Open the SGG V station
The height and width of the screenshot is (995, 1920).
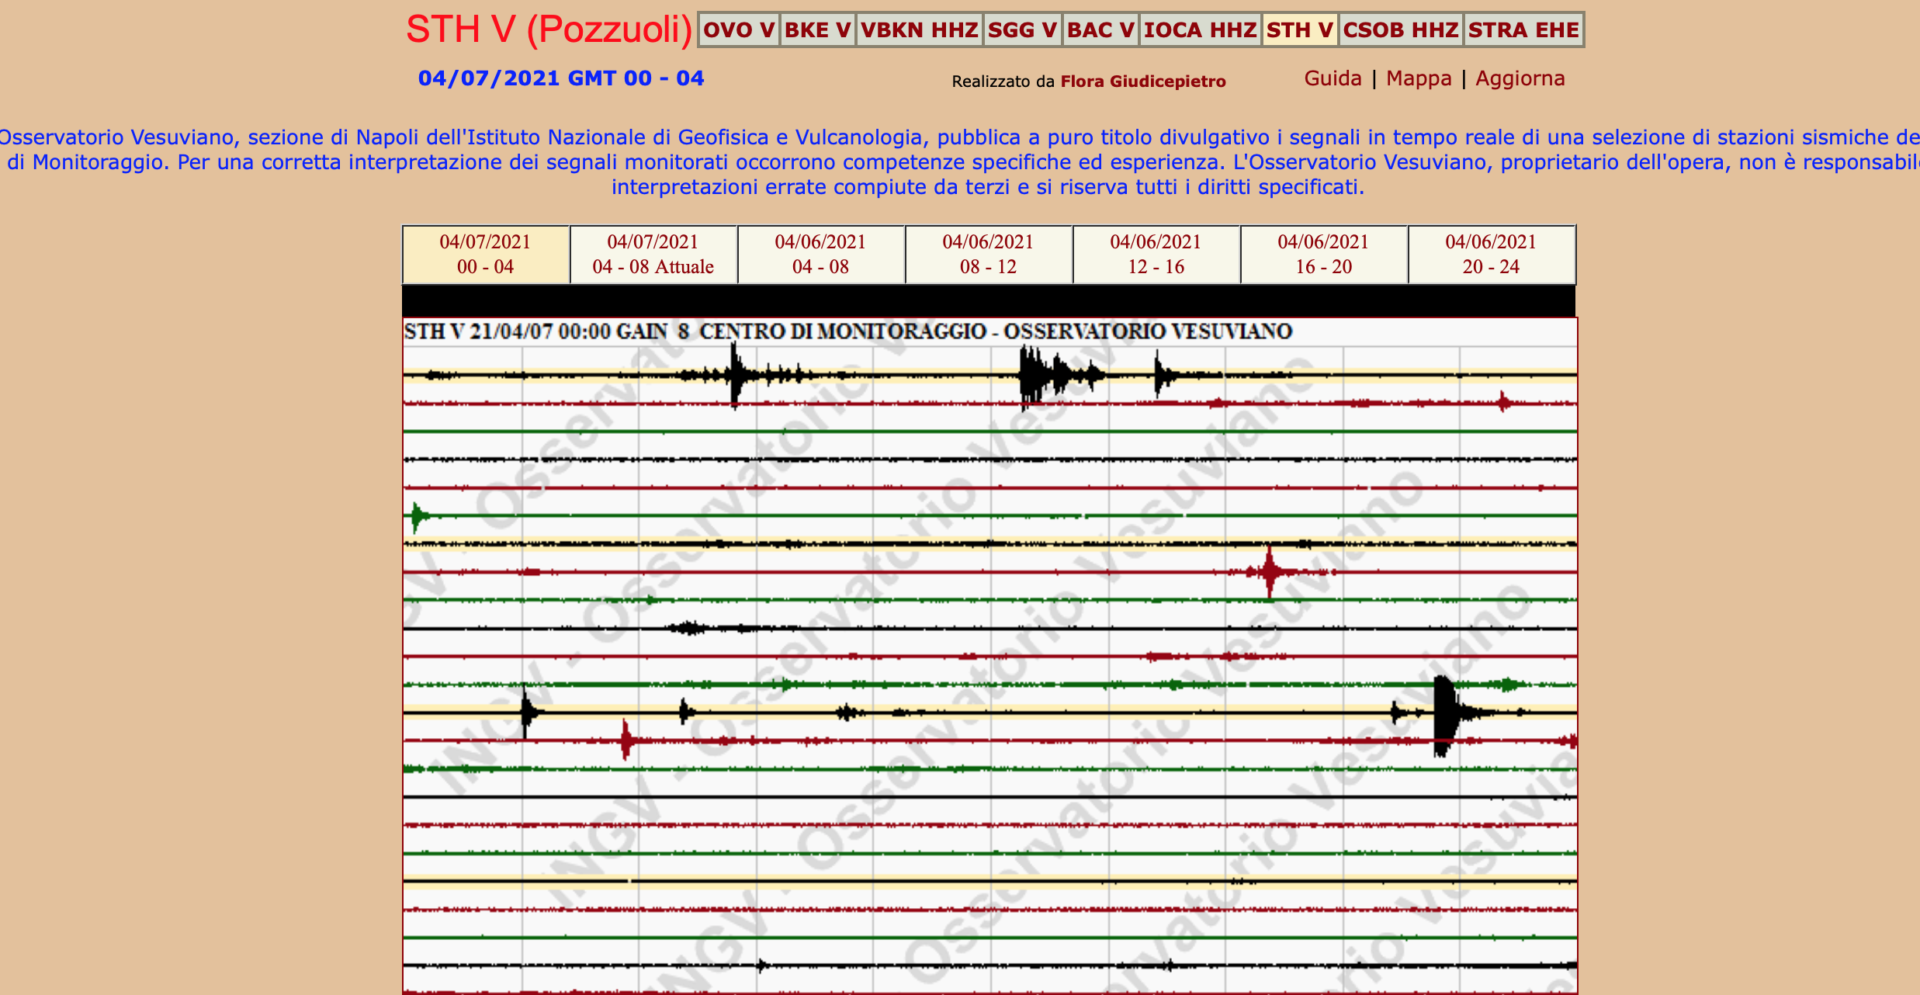(1022, 30)
